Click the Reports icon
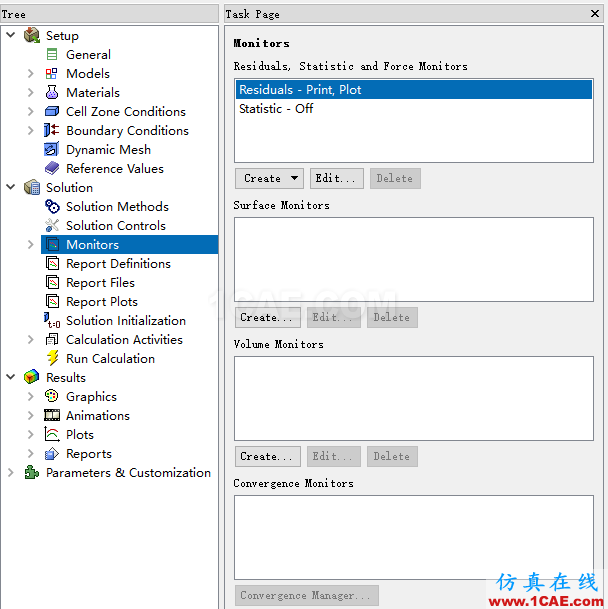 pos(52,453)
